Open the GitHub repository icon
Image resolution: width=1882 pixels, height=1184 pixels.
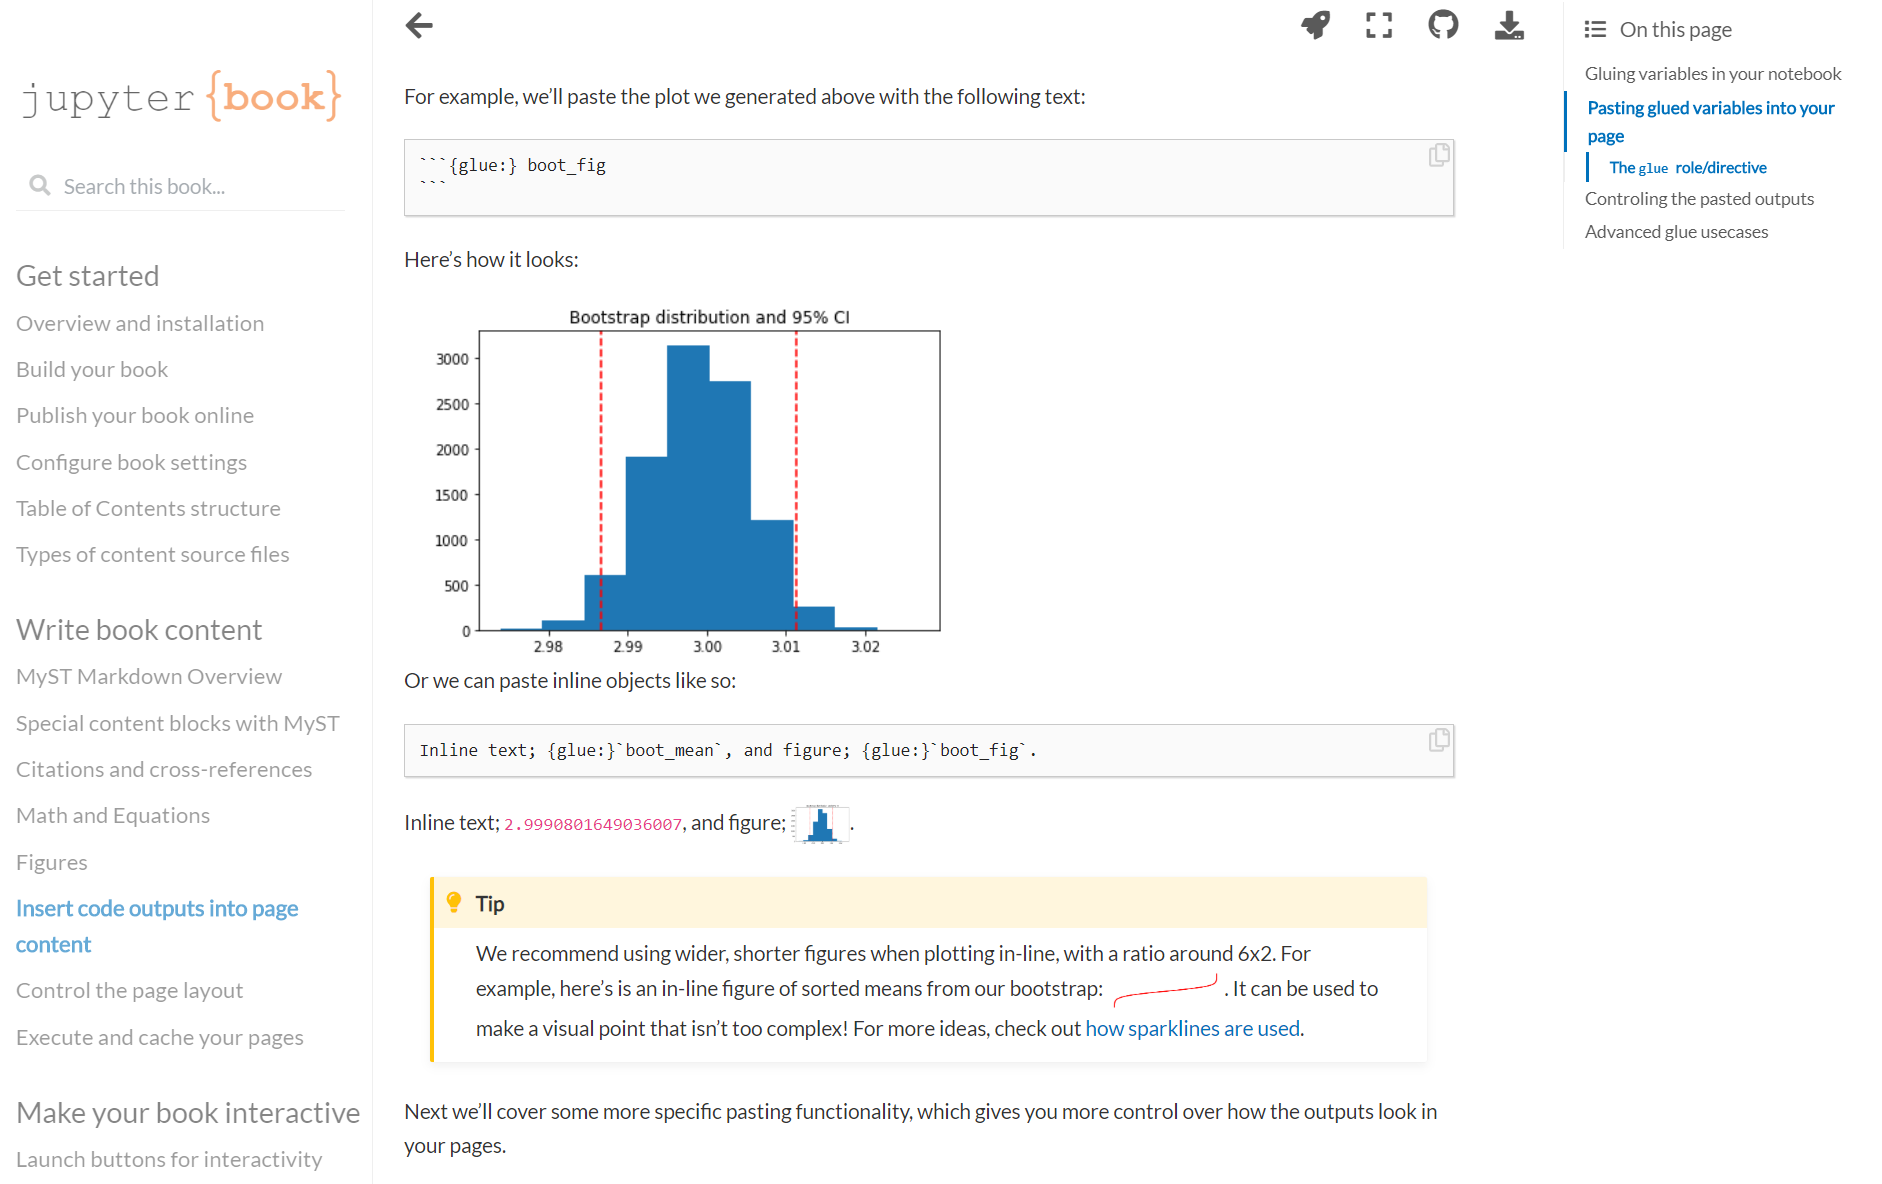[x=1443, y=24]
